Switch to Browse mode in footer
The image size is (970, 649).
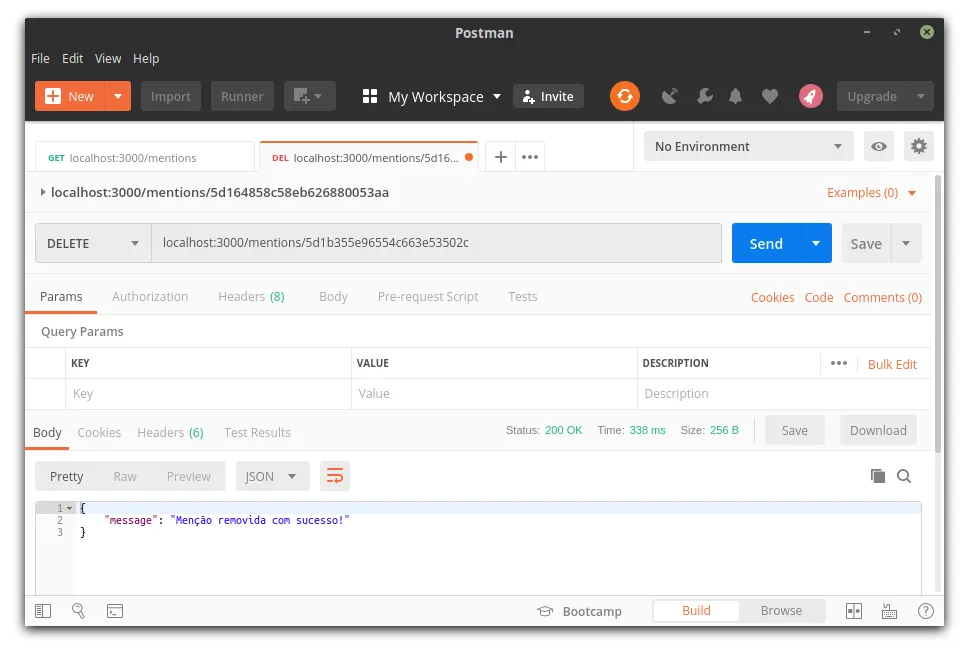tap(781, 611)
